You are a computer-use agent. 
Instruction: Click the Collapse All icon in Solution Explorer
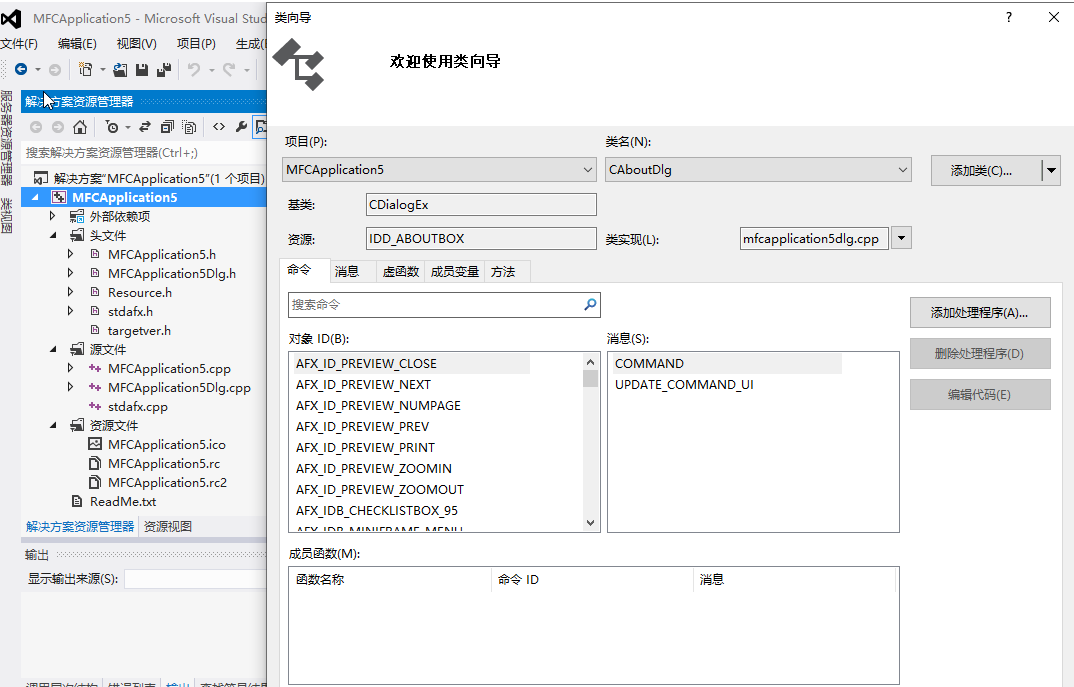coord(167,127)
